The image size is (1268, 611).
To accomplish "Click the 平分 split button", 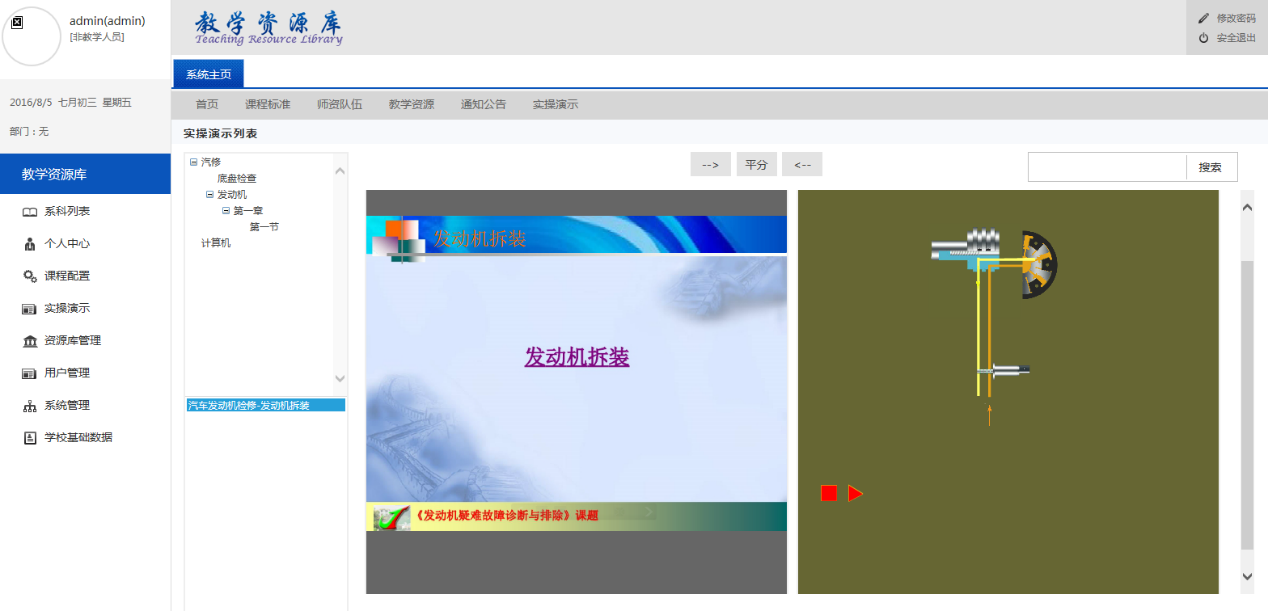I will click(x=756, y=165).
